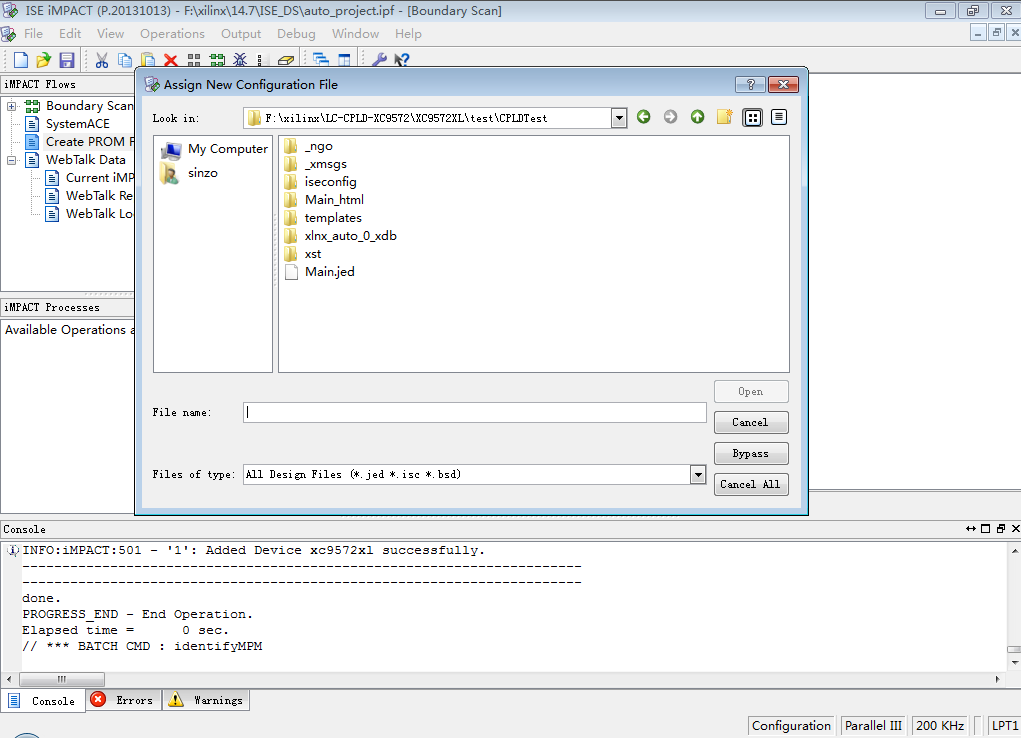Click the Cancel All button

(751, 484)
